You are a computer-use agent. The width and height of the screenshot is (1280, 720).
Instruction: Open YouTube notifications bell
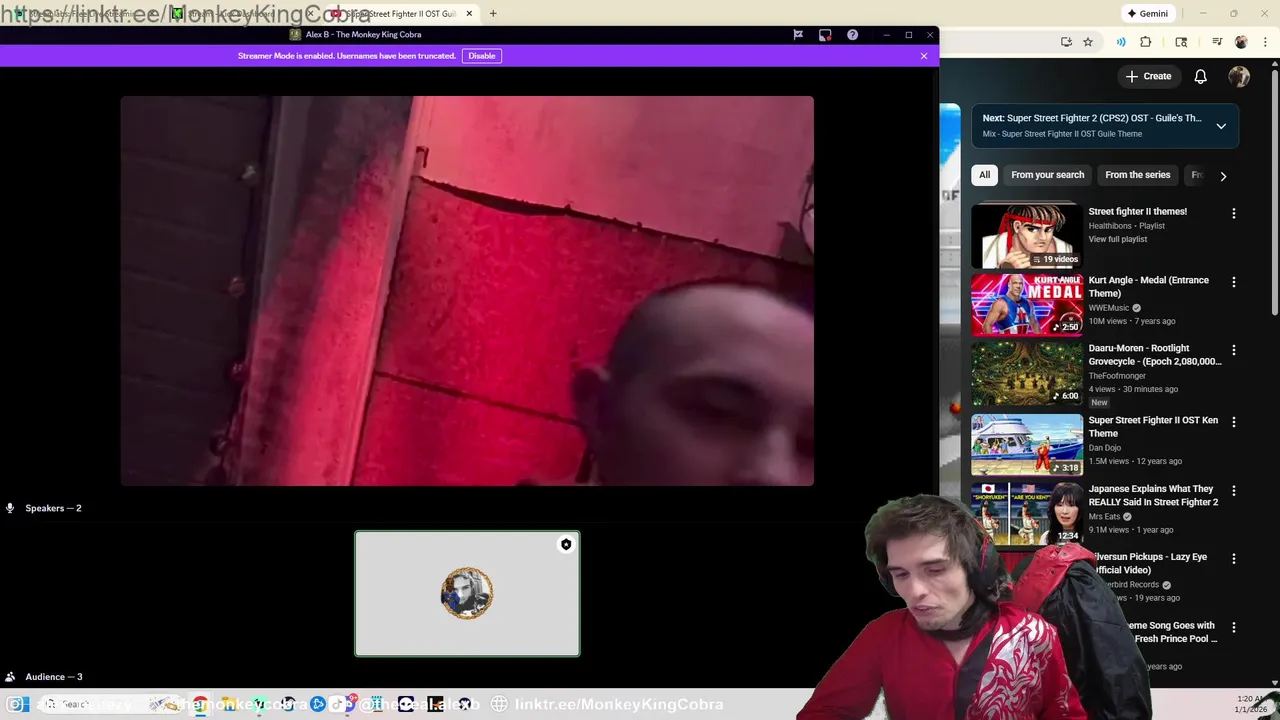pos(1201,76)
